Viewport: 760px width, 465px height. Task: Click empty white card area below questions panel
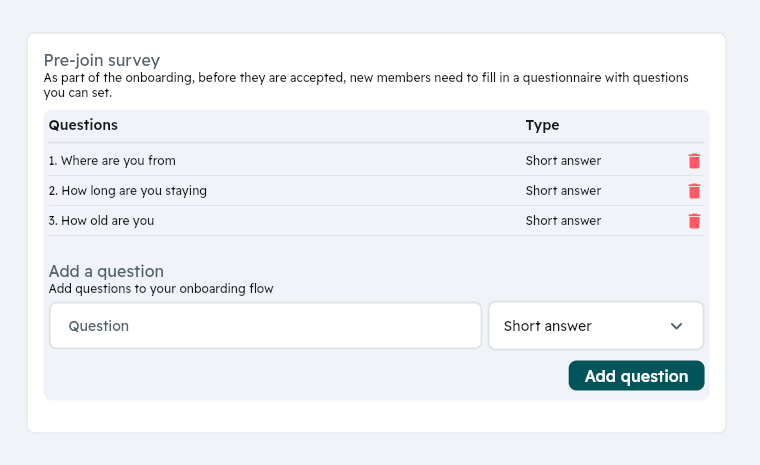coord(376,416)
